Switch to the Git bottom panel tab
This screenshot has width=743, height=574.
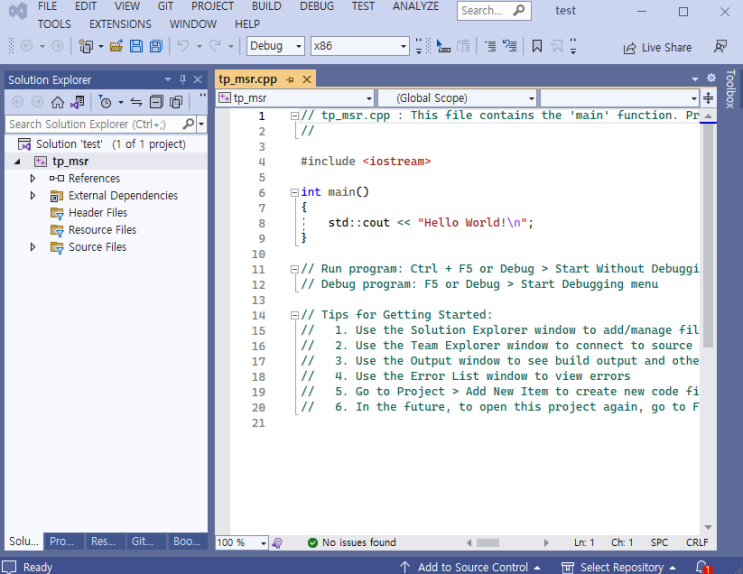point(144,541)
